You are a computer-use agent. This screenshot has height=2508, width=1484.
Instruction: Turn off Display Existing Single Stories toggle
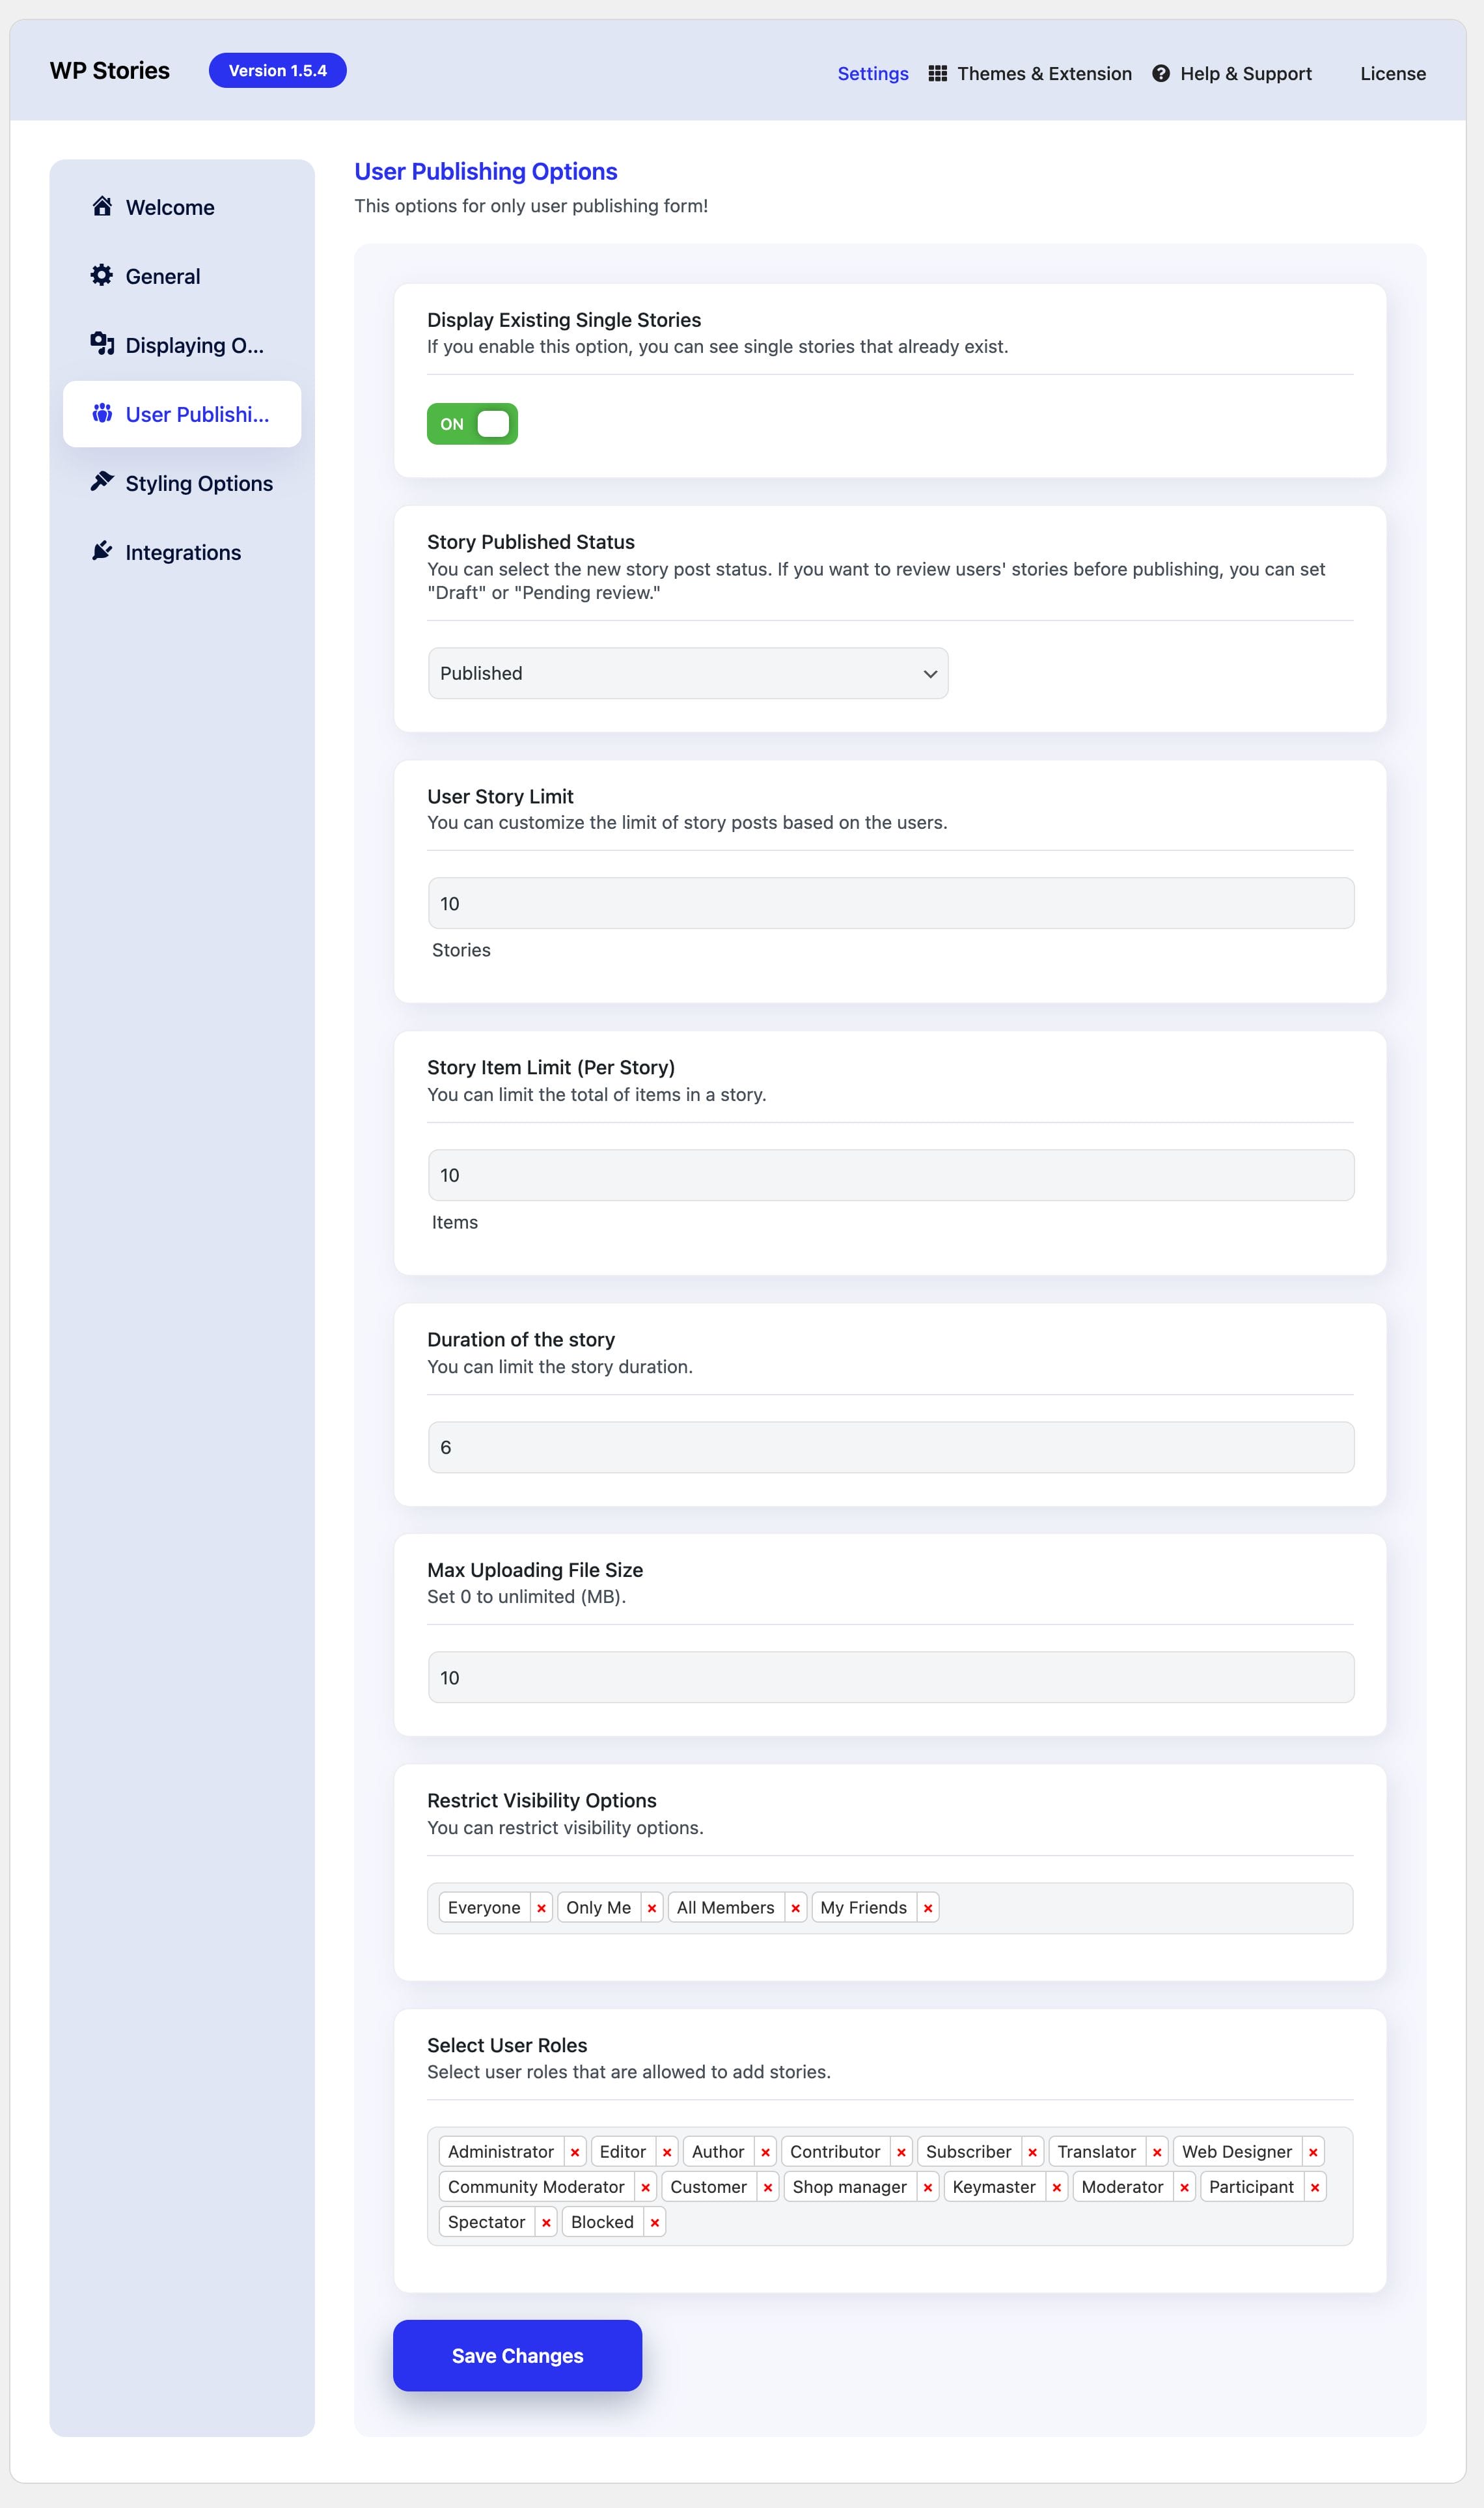(x=472, y=424)
